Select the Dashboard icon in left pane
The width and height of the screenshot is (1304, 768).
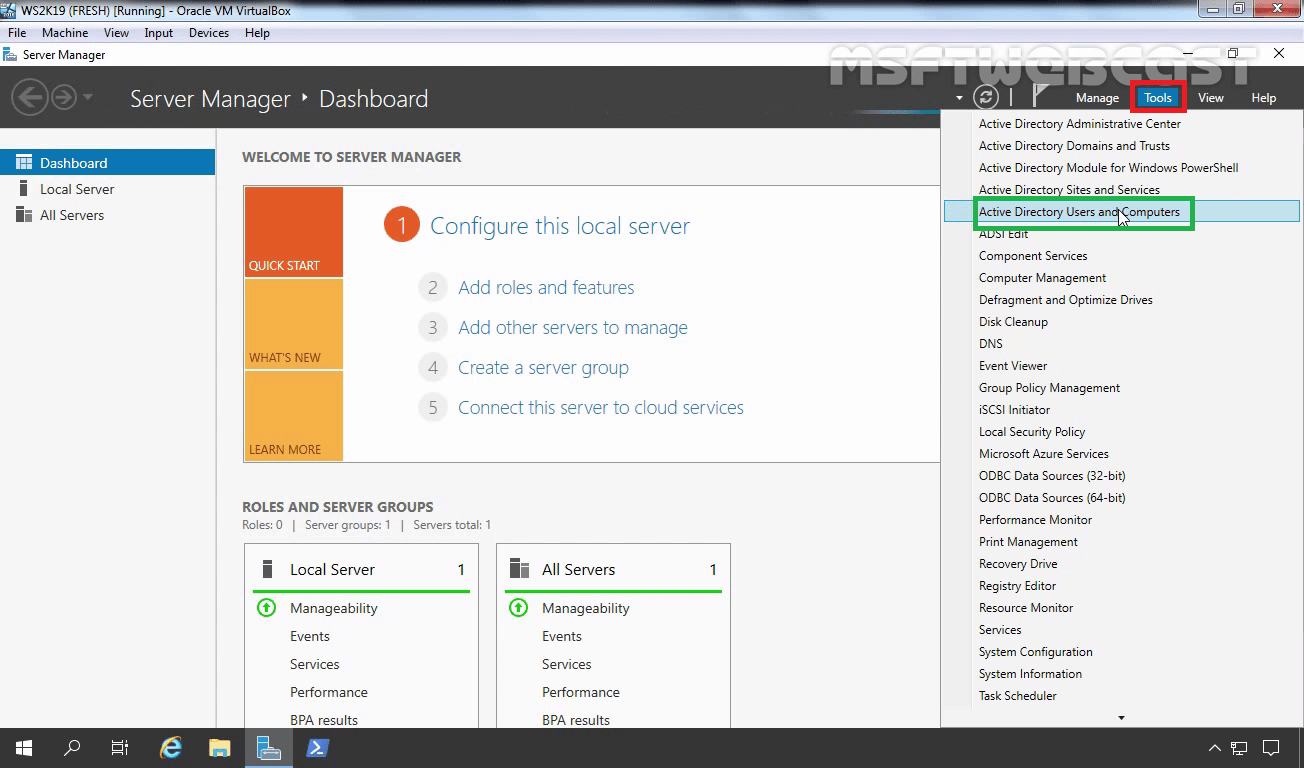point(22,162)
